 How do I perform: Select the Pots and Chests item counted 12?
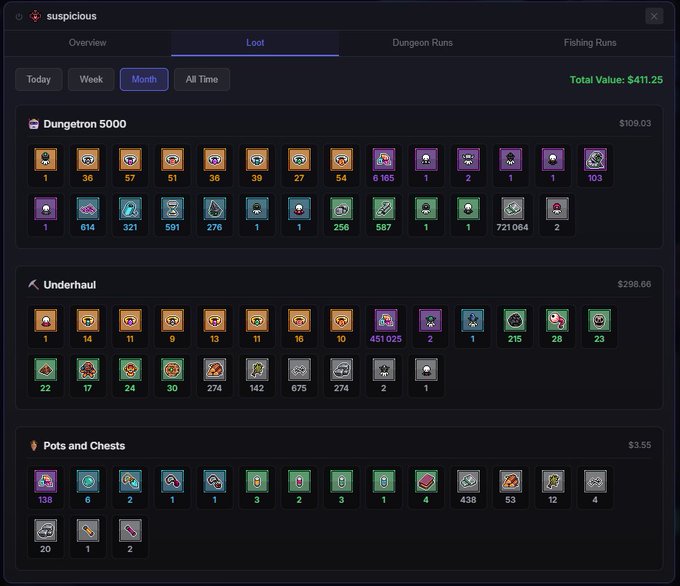pyautogui.click(x=552, y=487)
